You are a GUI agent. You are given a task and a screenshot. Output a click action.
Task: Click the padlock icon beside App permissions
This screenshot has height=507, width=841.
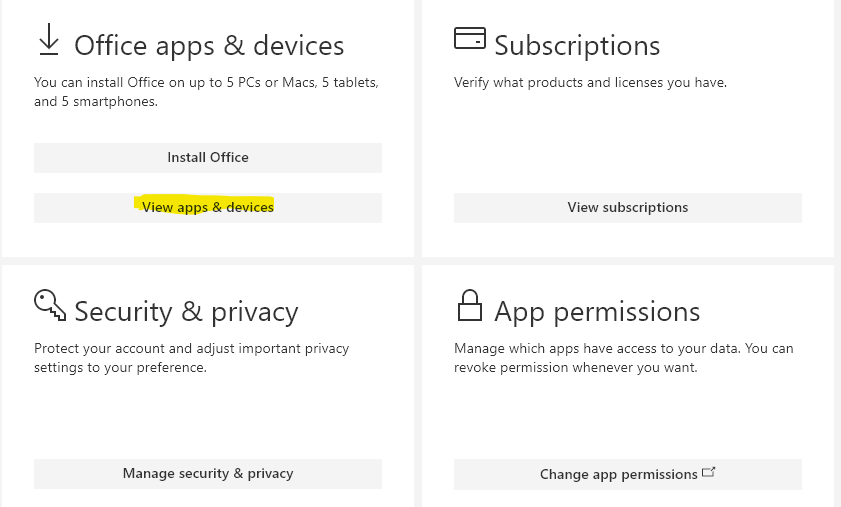click(469, 305)
